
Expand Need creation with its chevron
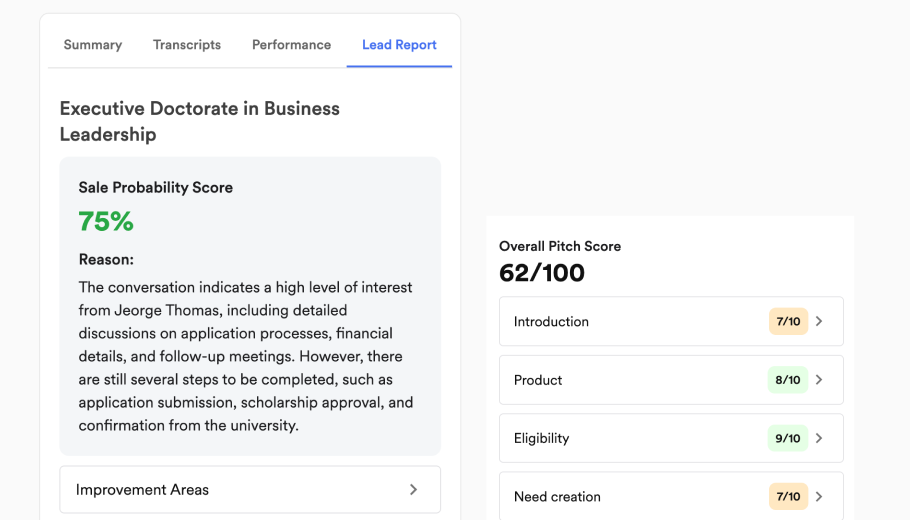click(819, 496)
